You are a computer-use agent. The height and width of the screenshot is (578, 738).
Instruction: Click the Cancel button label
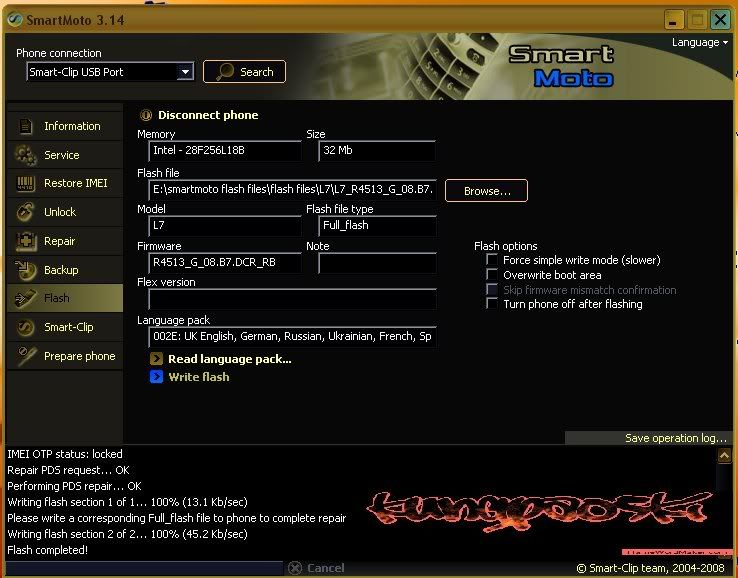click(x=326, y=568)
